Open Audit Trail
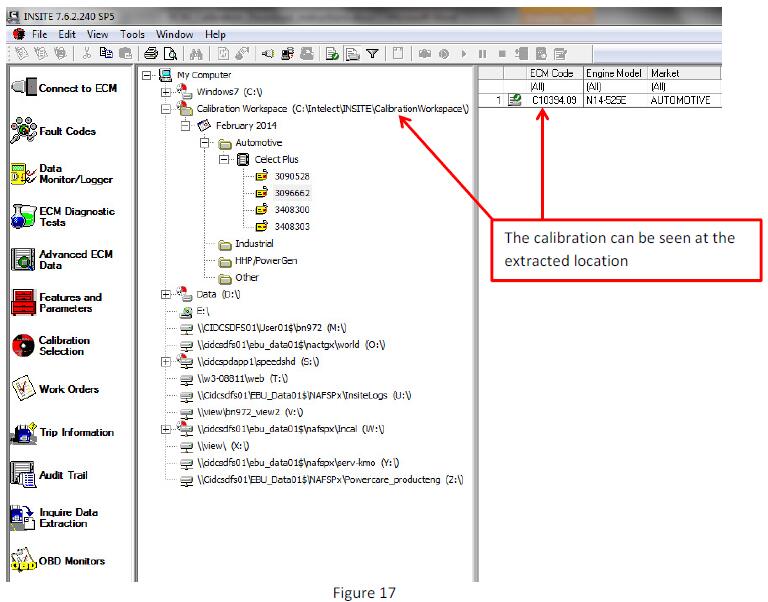Screen dimensions: 768x602 (x=49, y=475)
